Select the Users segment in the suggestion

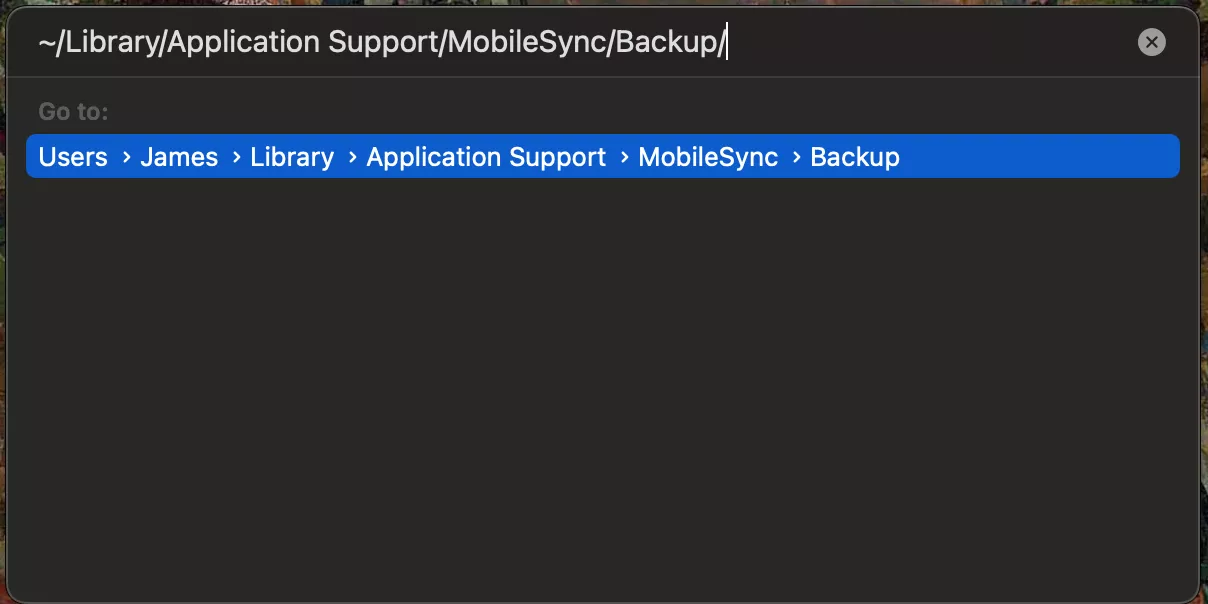click(x=73, y=157)
